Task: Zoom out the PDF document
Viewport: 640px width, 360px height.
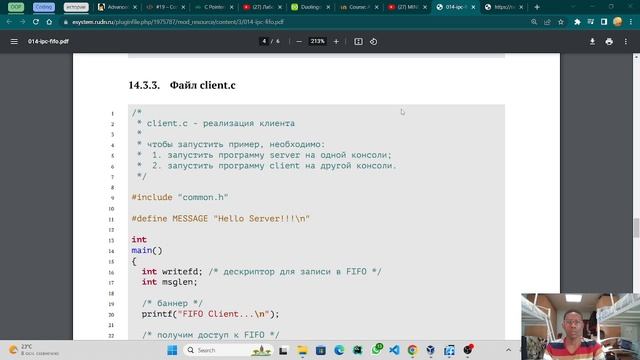Action: pos(299,41)
